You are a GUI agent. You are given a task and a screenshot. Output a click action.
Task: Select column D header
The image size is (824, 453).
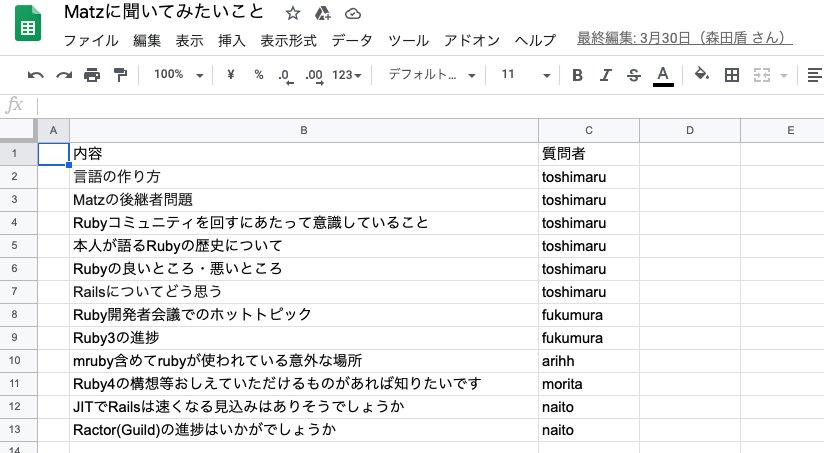click(689, 130)
